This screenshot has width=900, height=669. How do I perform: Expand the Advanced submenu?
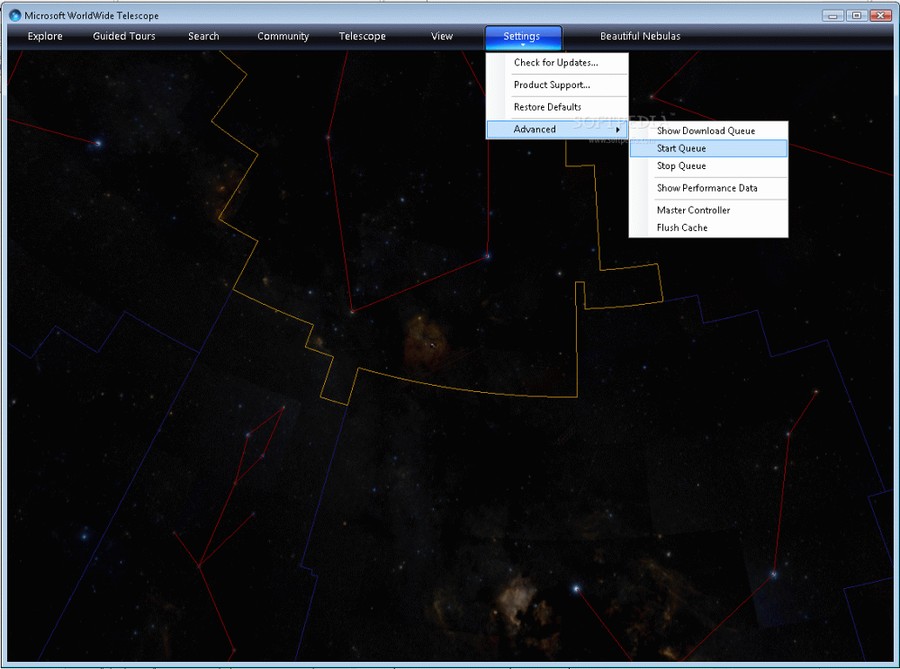(557, 129)
